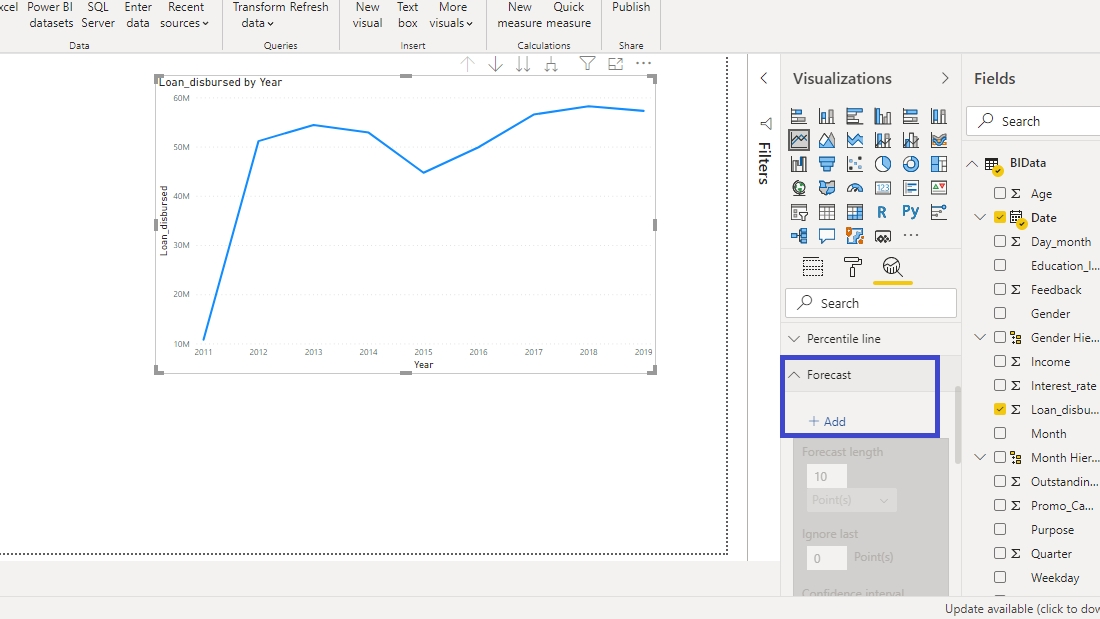Click the Fields pane search box
The image size is (1100, 619).
(1035, 121)
